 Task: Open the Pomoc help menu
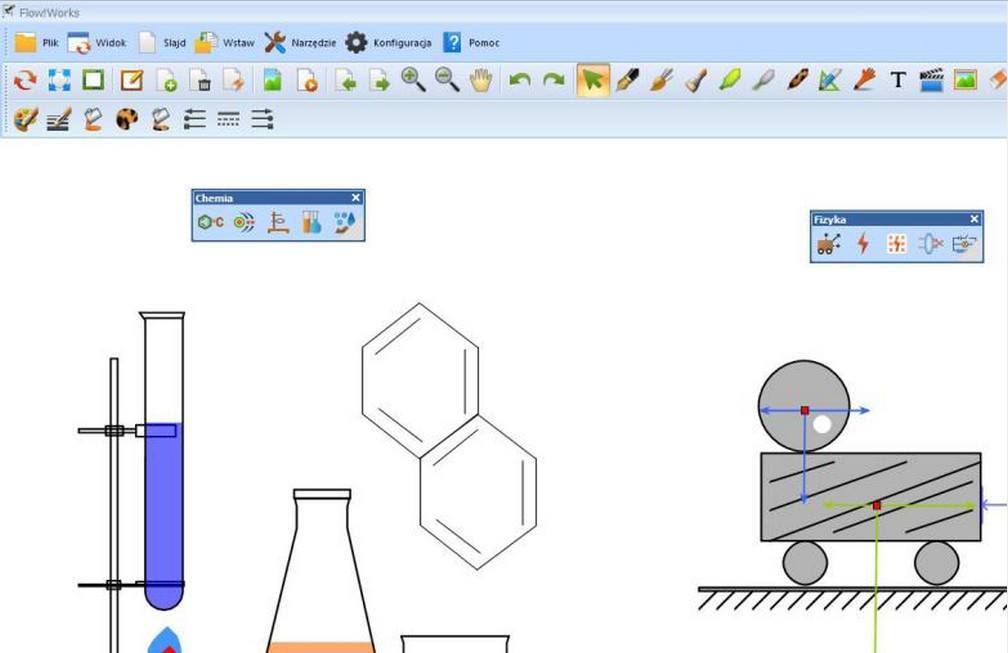471,43
